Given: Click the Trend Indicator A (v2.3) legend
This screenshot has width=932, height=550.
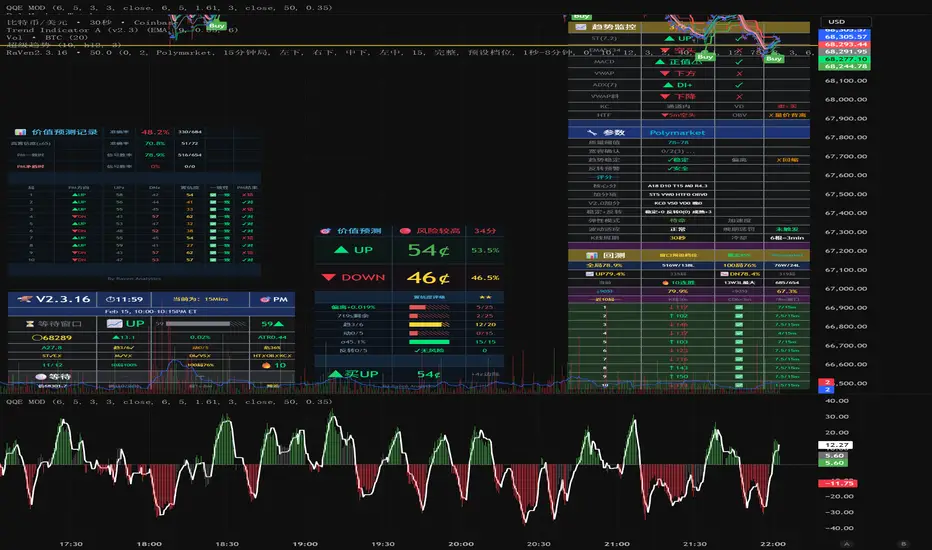Looking at the screenshot, I should tap(122, 30).
